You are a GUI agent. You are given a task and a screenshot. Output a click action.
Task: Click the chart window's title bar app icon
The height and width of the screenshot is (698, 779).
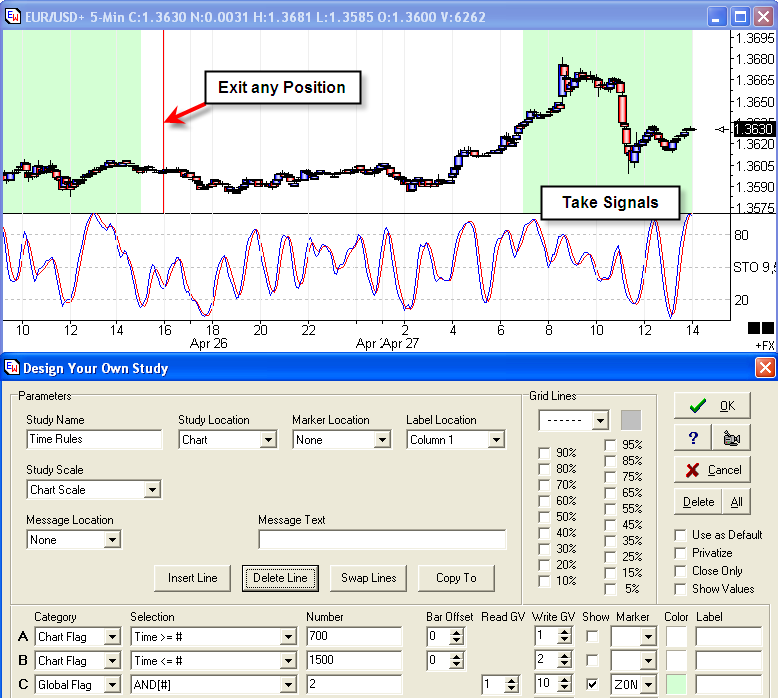(13, 16)
